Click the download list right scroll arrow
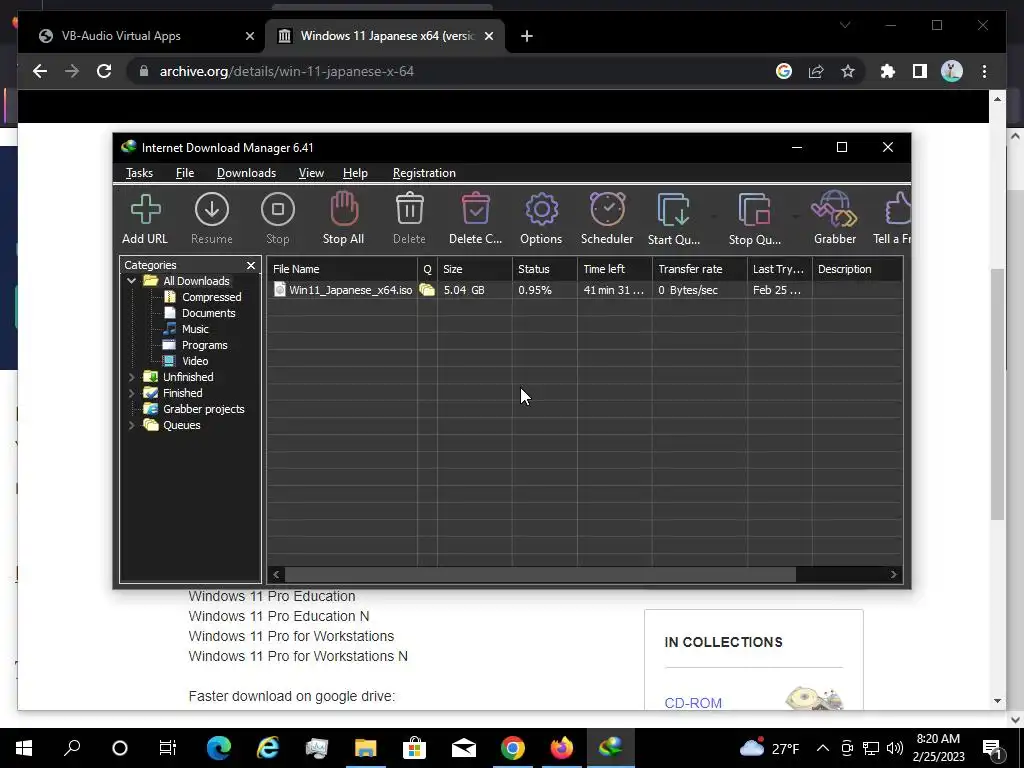1024x768 pixels. 893,575
